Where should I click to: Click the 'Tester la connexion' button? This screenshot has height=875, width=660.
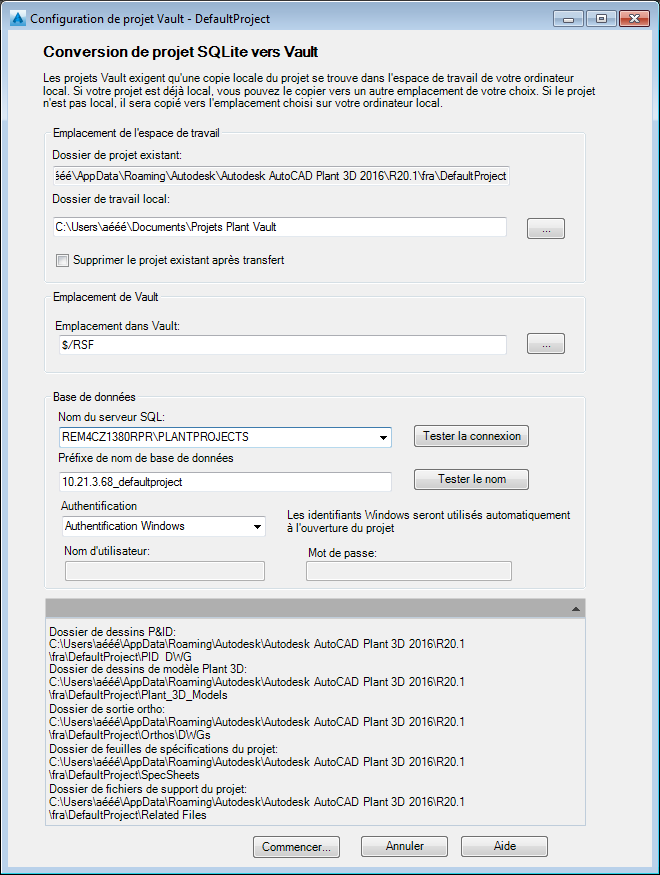(471, 436)
